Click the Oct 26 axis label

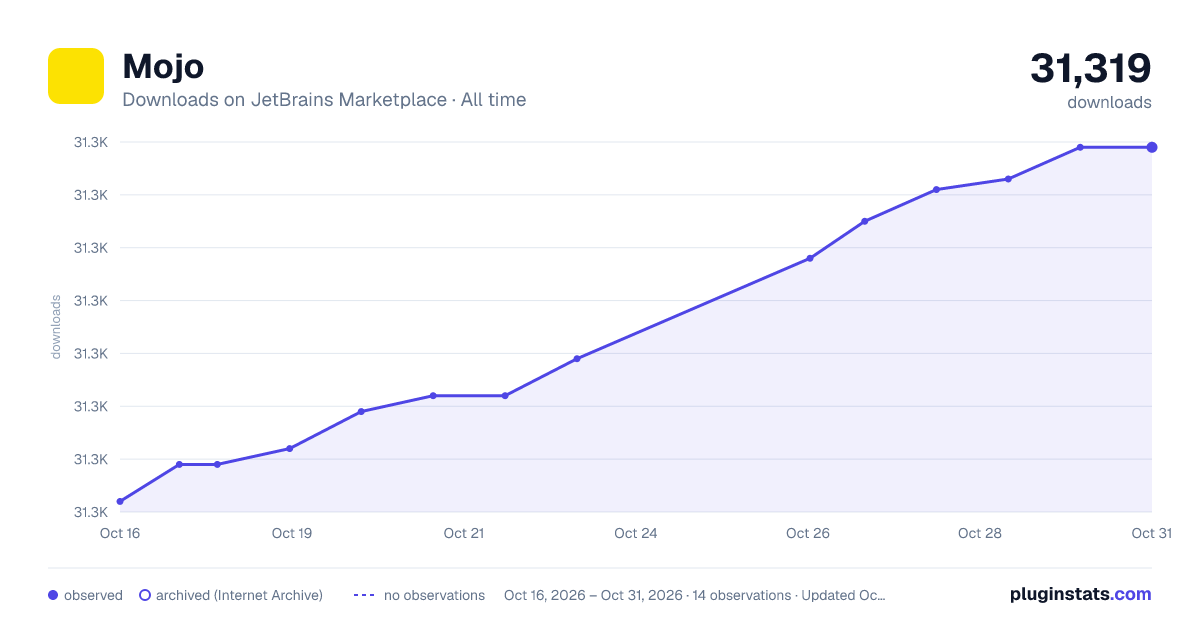coord(808,533)
